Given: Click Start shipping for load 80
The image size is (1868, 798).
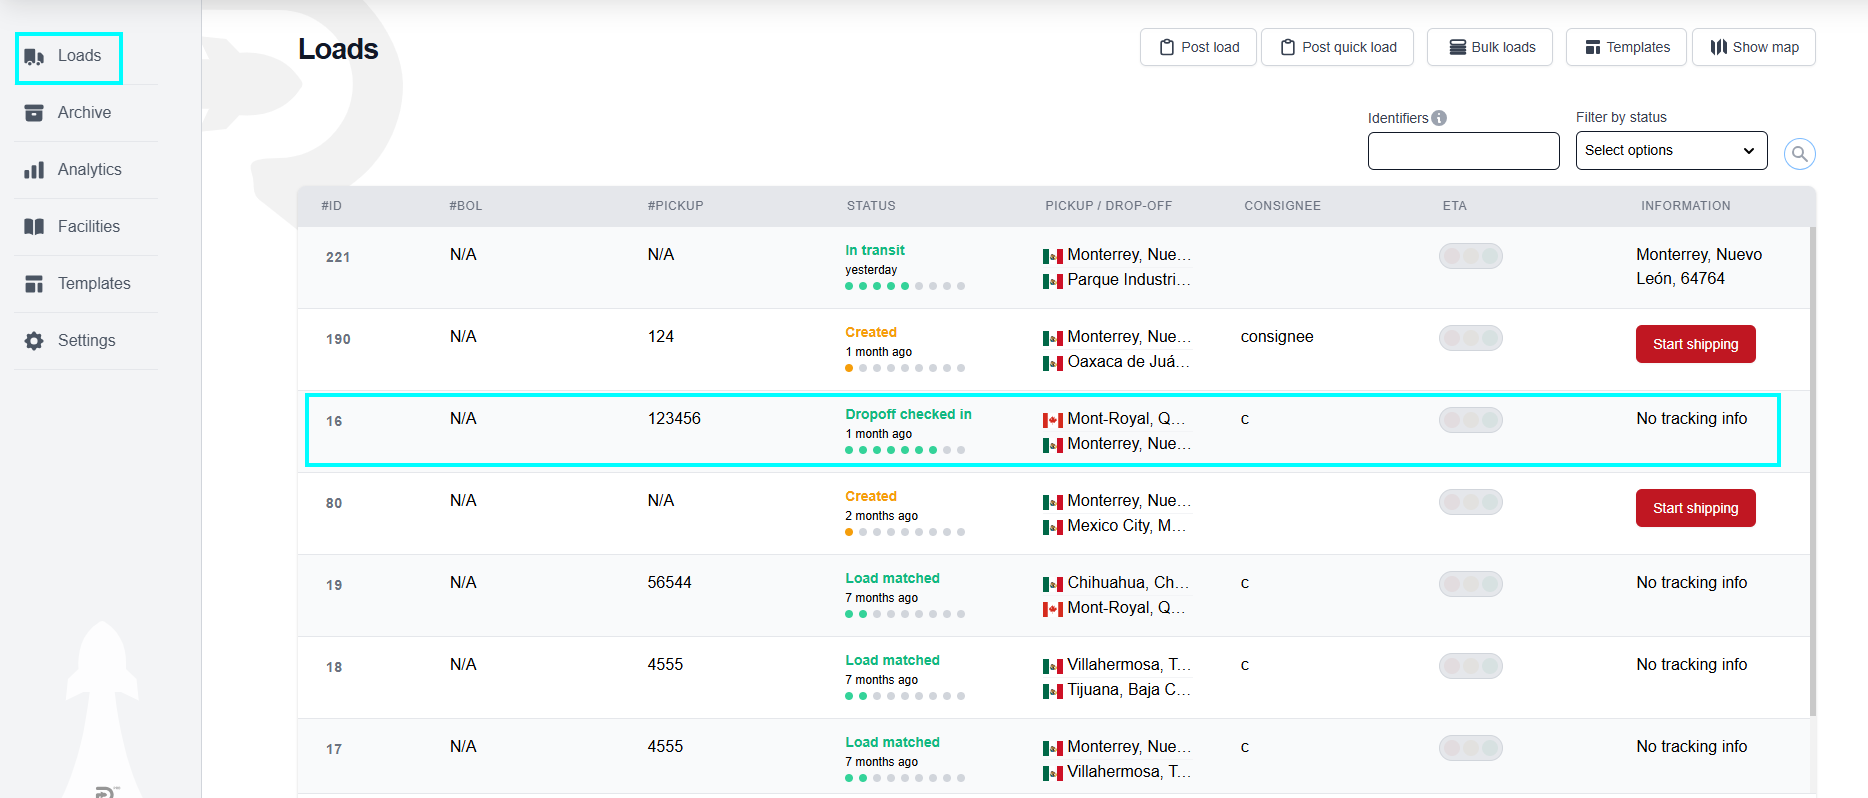Looking at the screenshot, I should [1696, 508].
